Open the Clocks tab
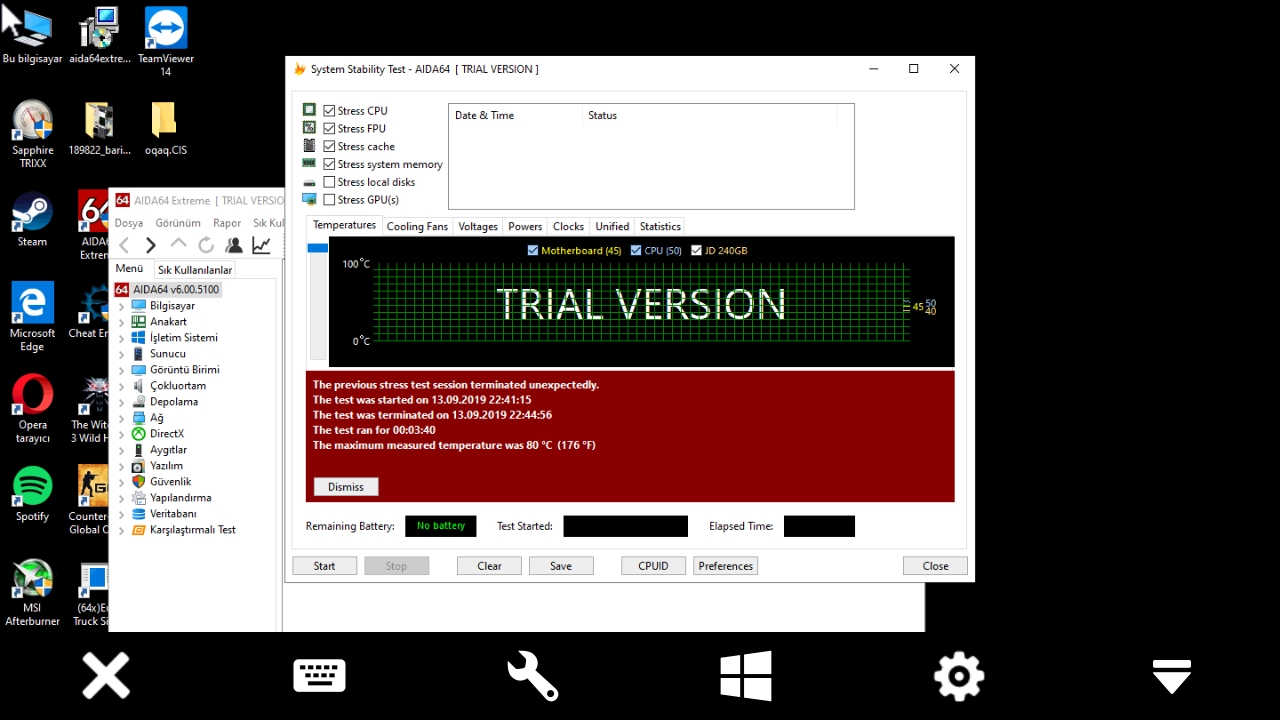 tap(568, 227)
